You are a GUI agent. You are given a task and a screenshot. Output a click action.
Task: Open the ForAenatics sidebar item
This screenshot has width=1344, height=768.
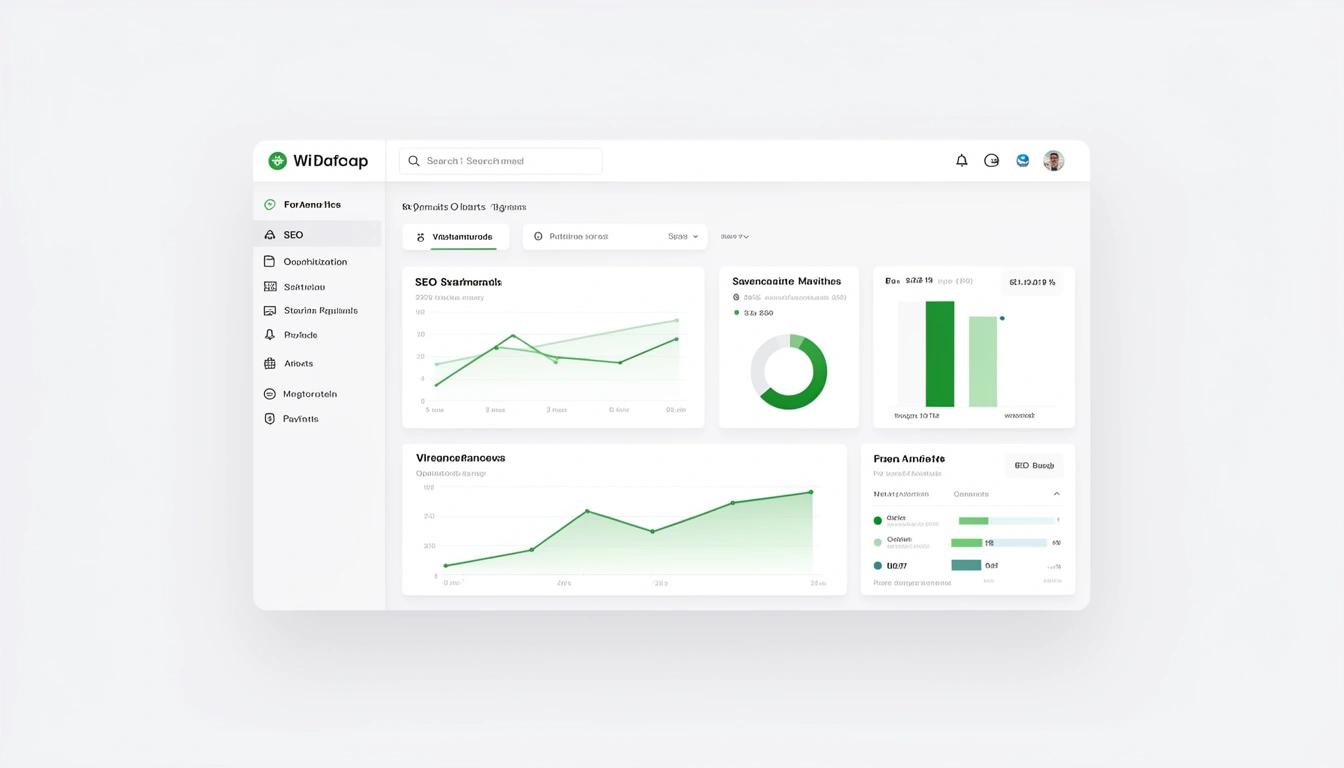pyautogui.click(x=317, y=204)
